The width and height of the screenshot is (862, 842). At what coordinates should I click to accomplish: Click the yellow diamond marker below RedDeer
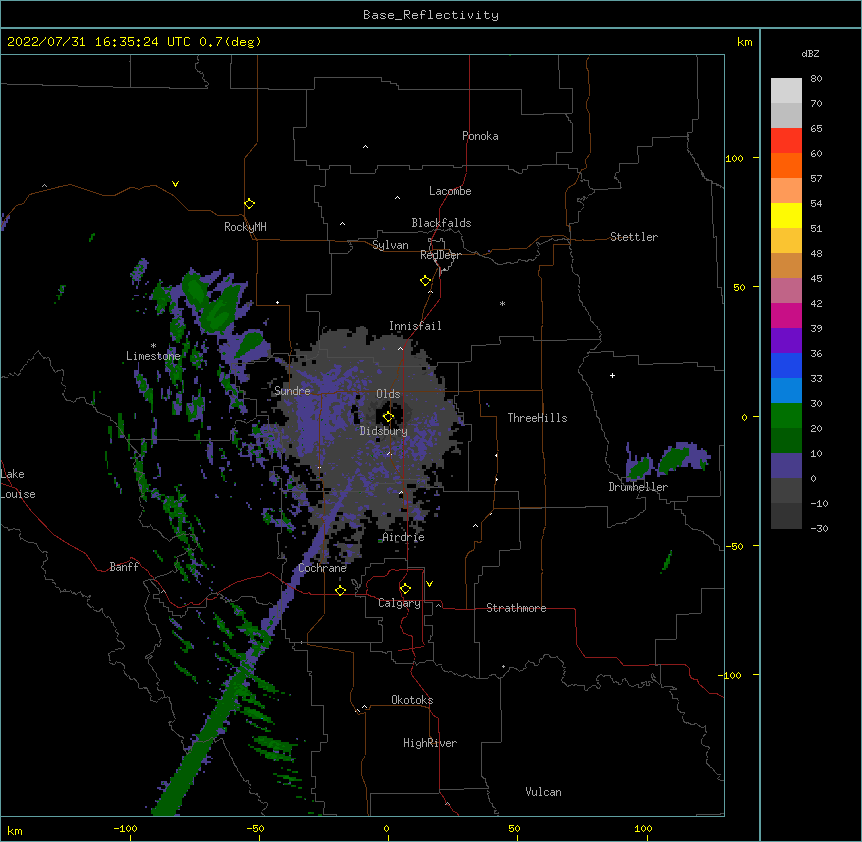pos(425,281)
